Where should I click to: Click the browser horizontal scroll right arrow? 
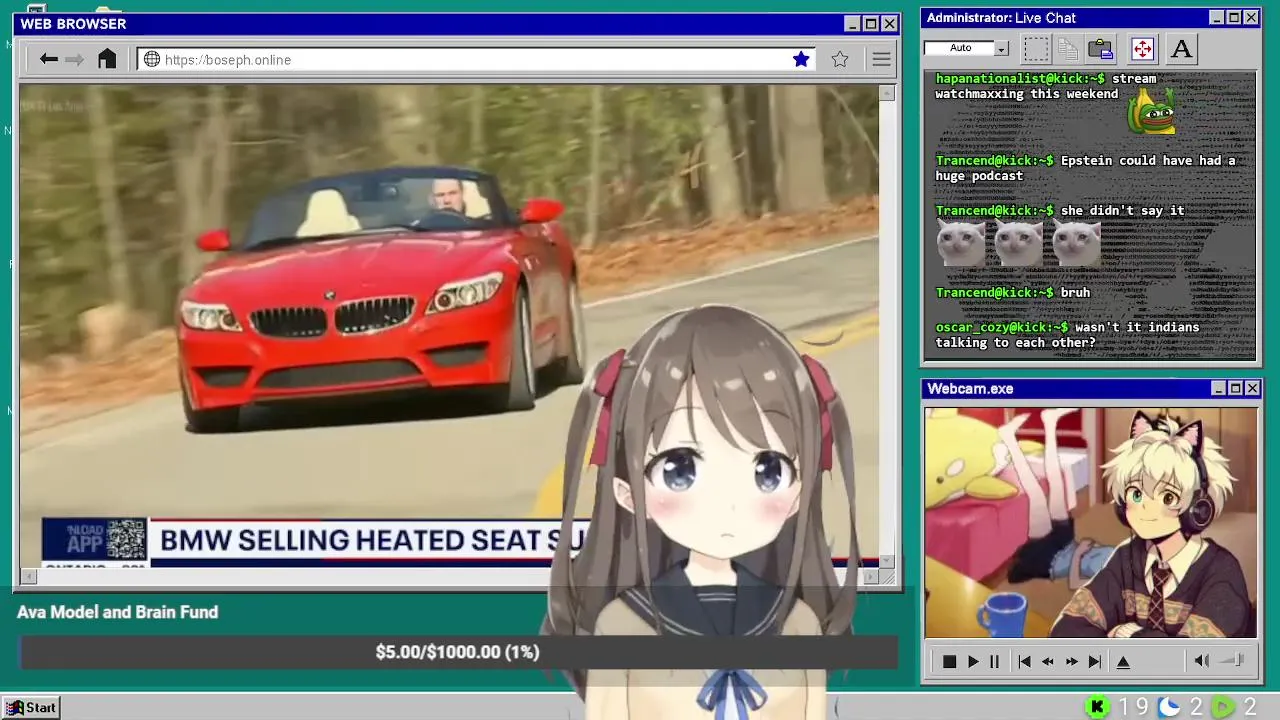(871, 575)
